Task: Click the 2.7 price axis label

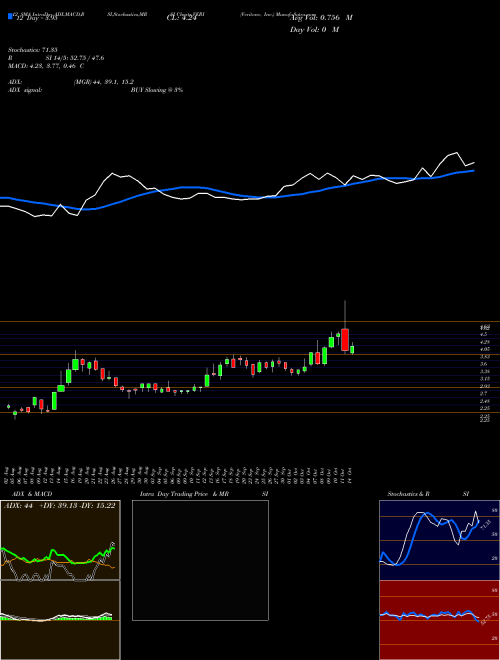Action: click(484, 393)
